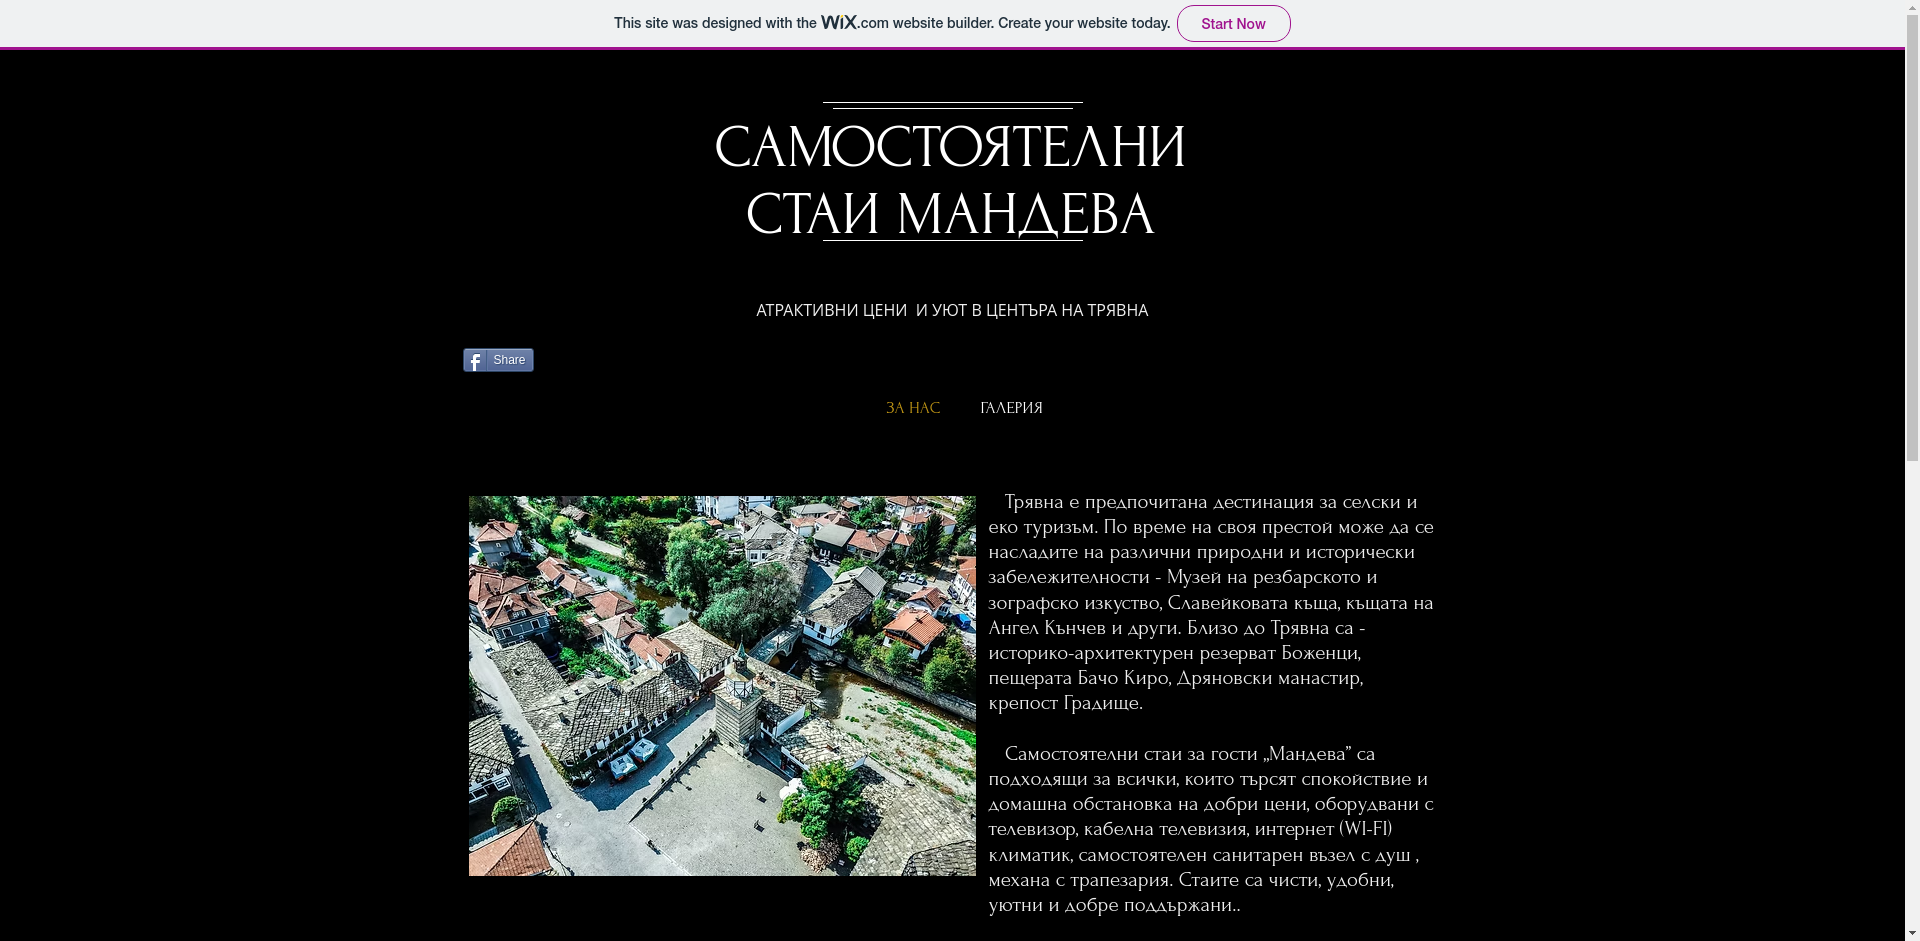
Task: Click the scrollbar up arrow
Action: (x=1911, y=7)
